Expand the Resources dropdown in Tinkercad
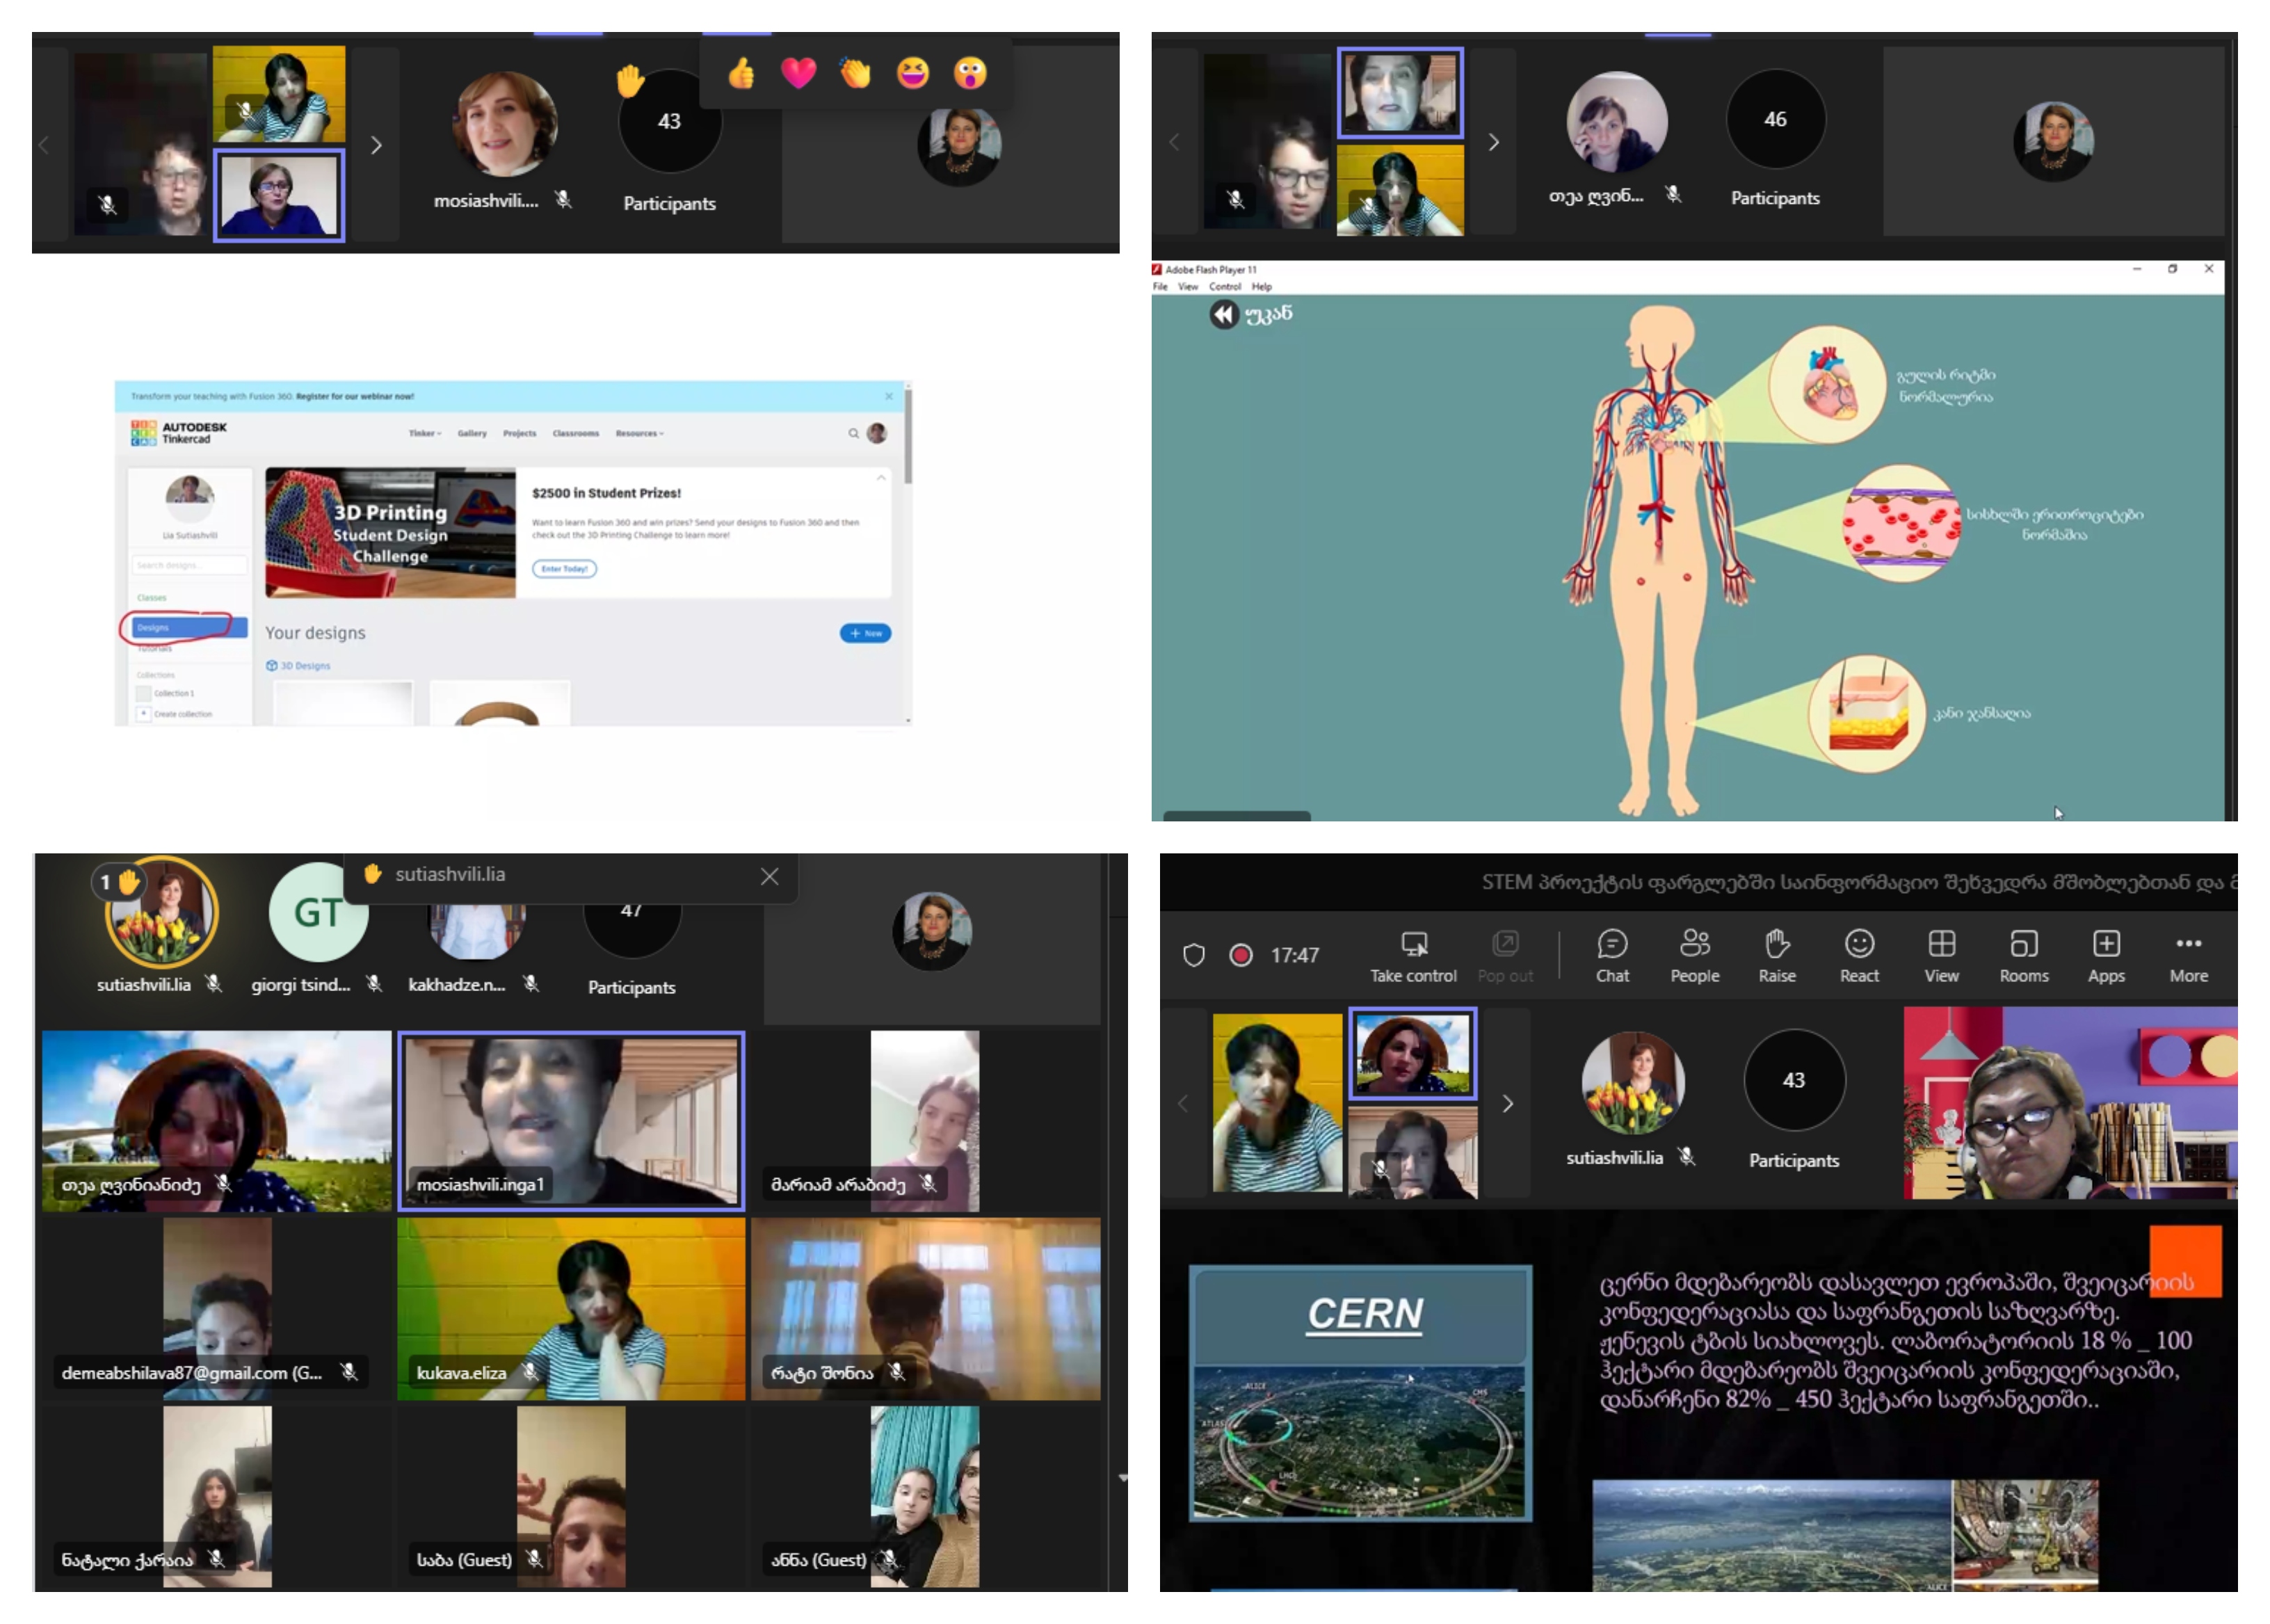The height and width of the screenshot is (1624, 2270). click(x=639, y=433)
